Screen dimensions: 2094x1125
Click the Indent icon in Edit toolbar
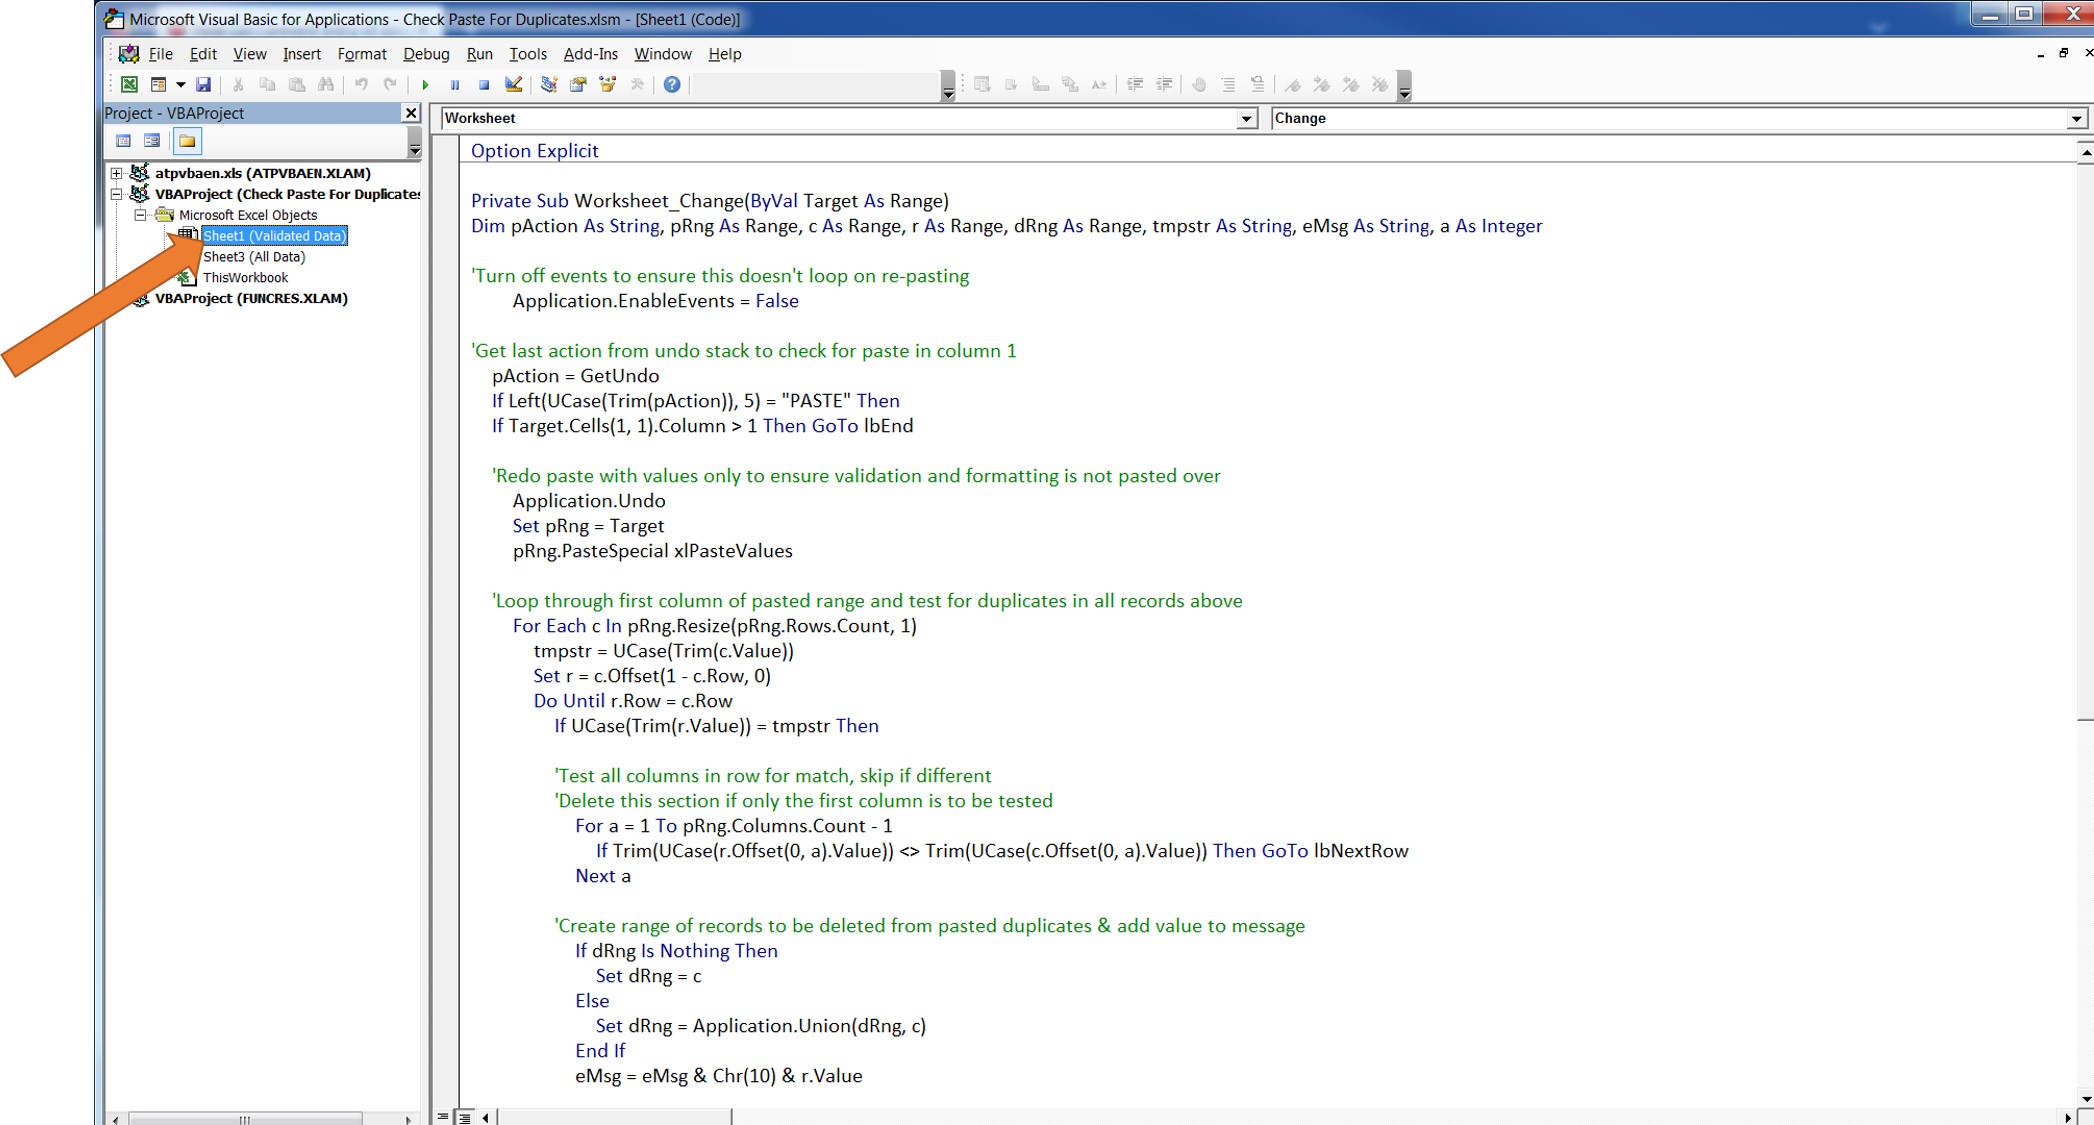pyautogui.click(x=1135, y=85)
